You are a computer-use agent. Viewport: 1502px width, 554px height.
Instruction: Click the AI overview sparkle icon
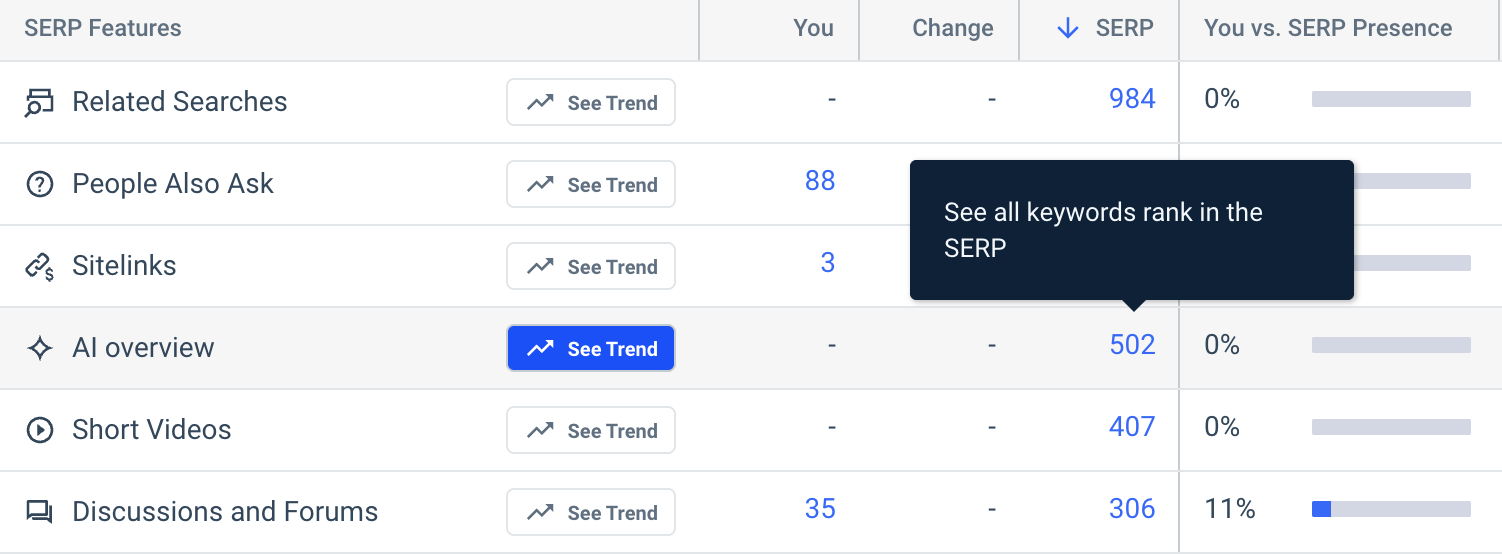point(39,348)
